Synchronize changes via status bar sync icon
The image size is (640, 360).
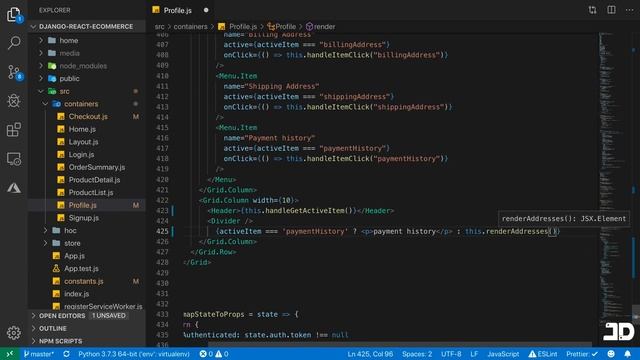[x=66, y=354]
